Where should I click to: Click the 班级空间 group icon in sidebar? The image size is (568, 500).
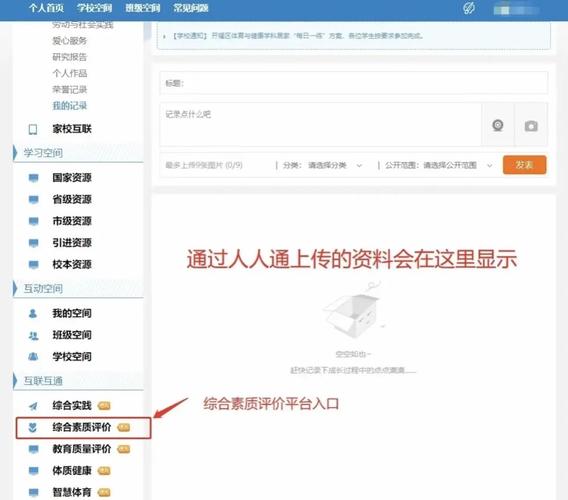coord(33,336)
